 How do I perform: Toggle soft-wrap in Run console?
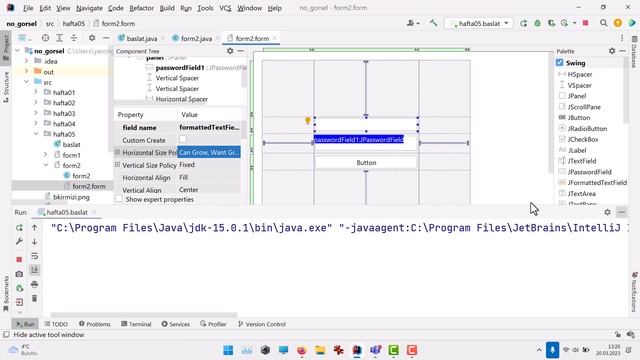pos(35,256)
